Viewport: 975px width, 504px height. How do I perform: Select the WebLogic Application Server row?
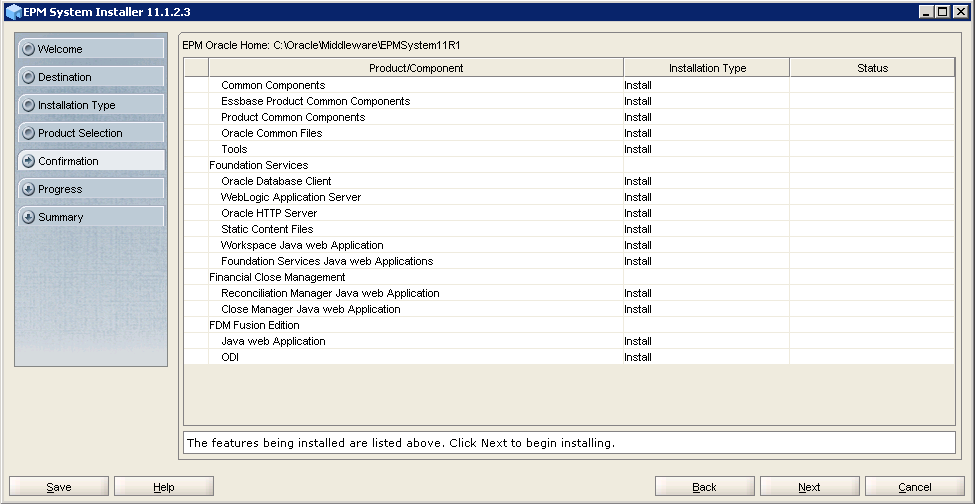[291, 197]
